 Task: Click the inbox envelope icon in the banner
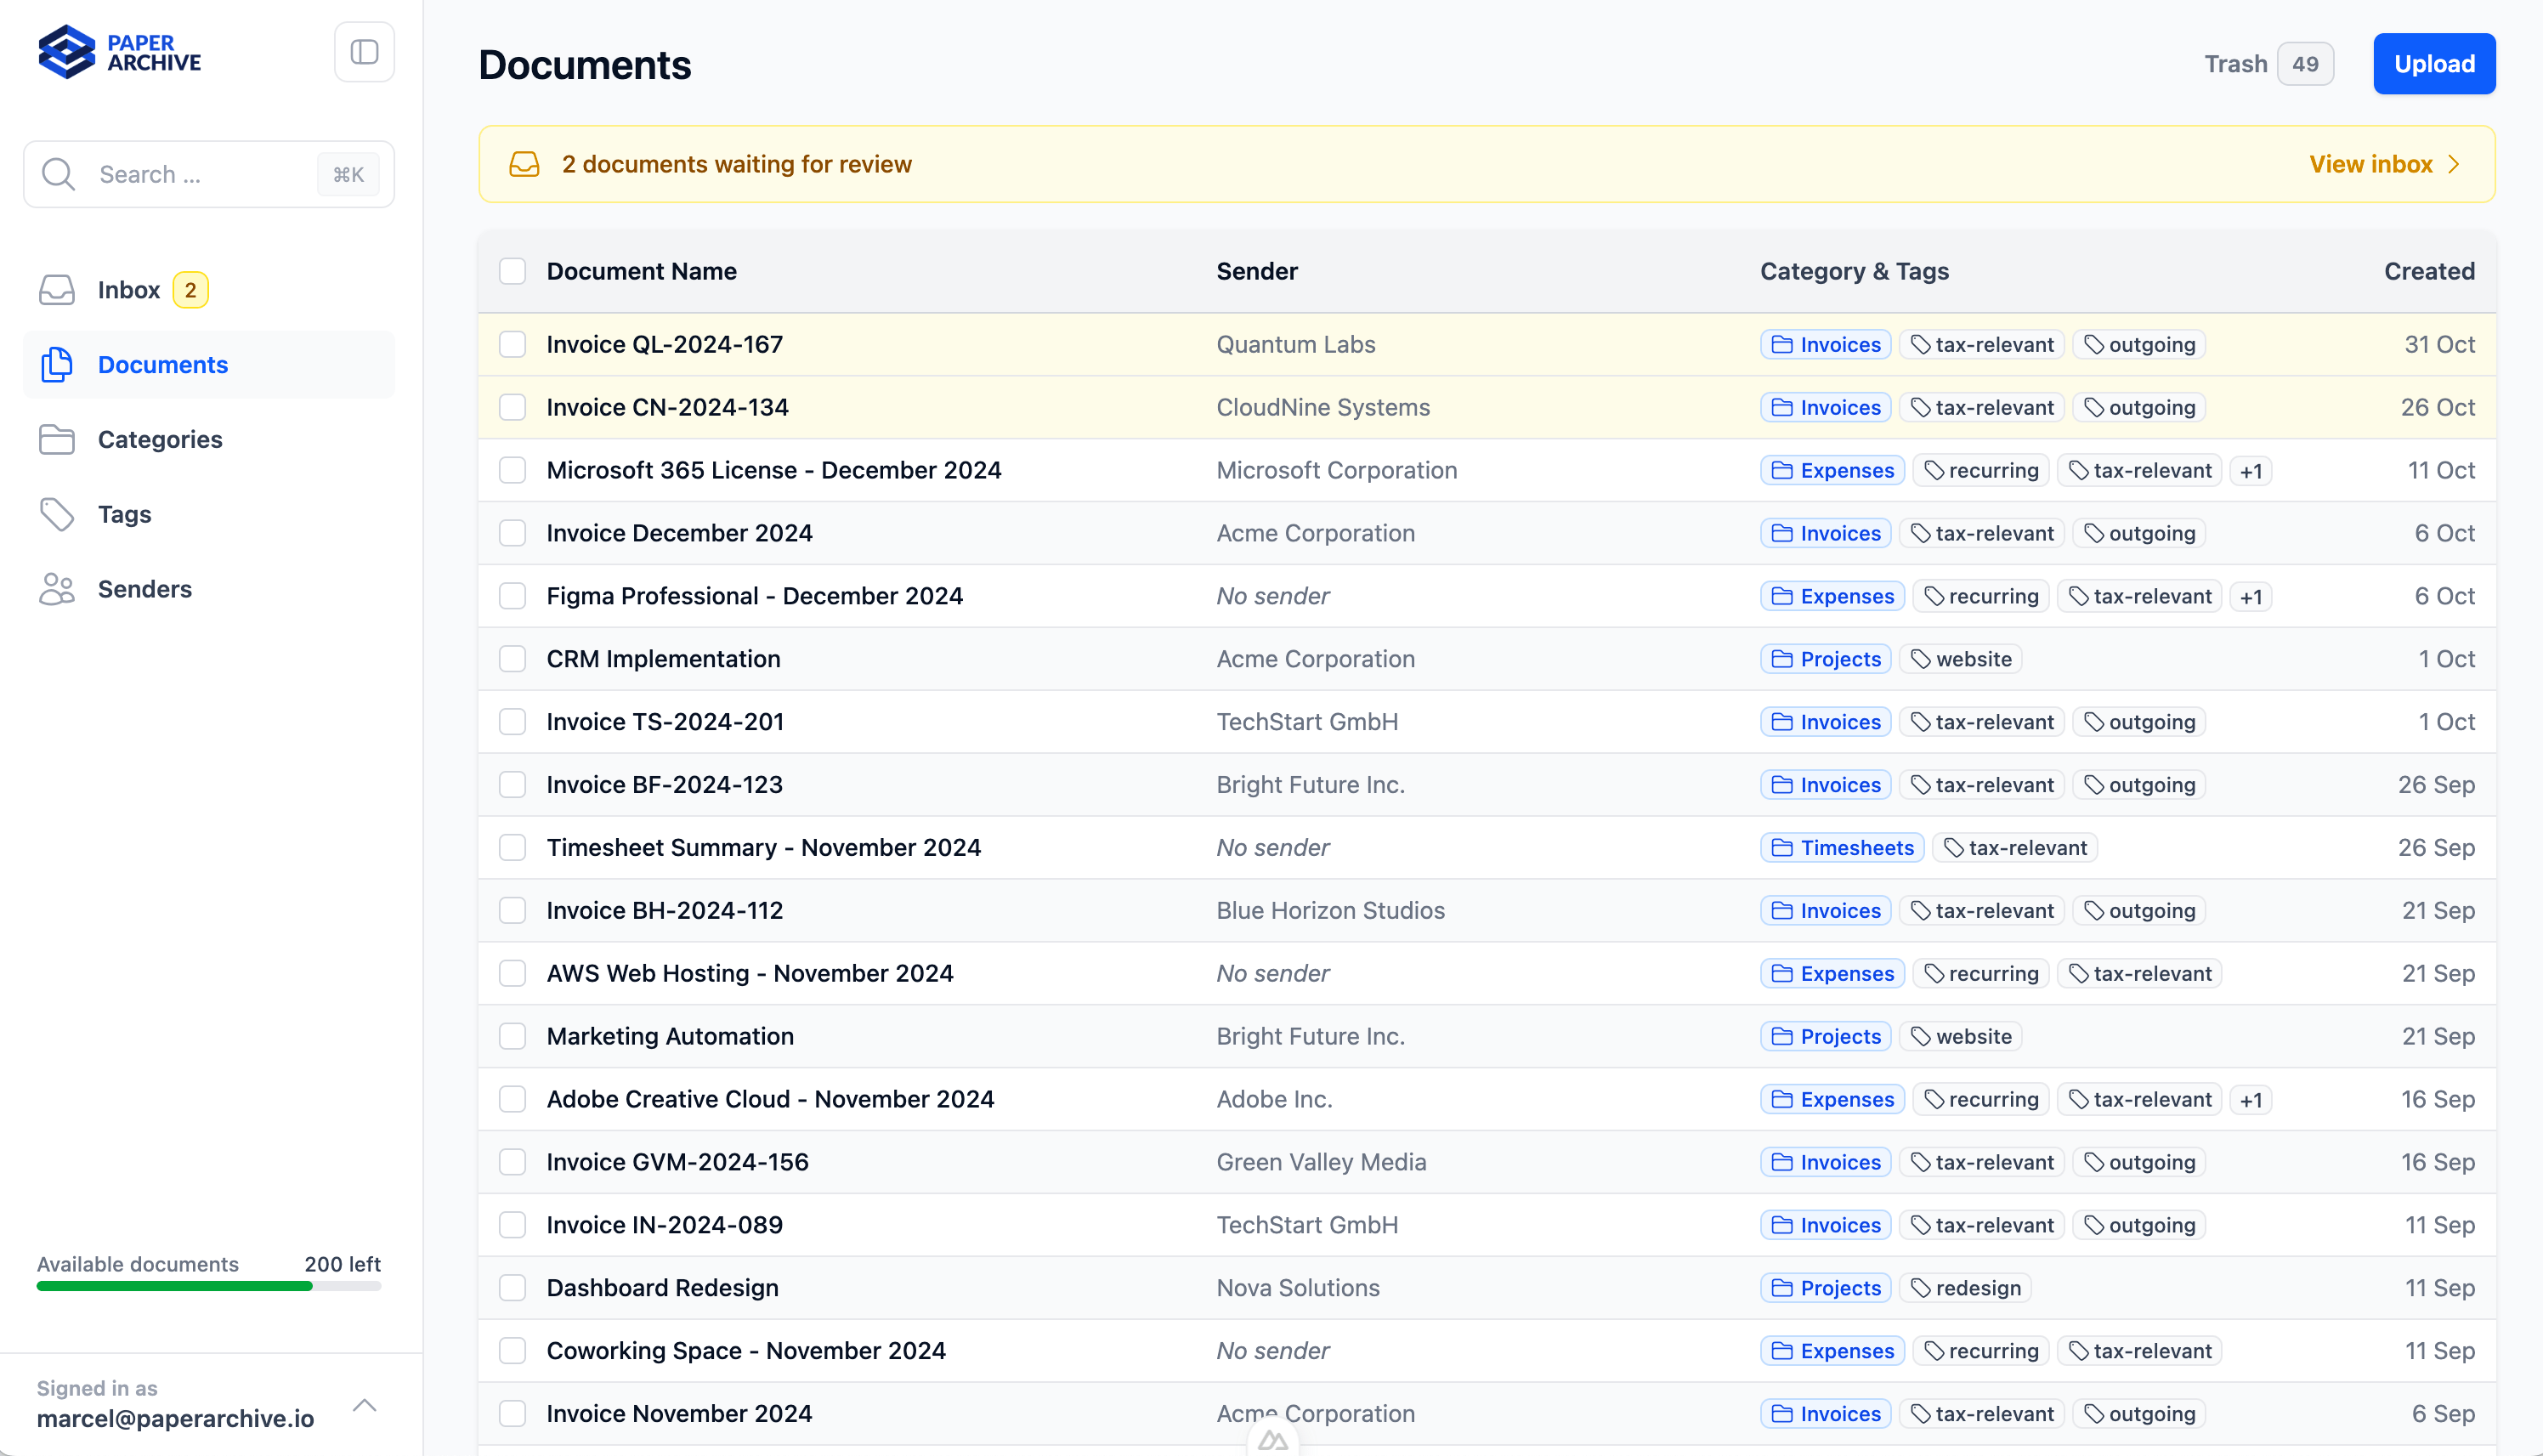pos(524,163)
